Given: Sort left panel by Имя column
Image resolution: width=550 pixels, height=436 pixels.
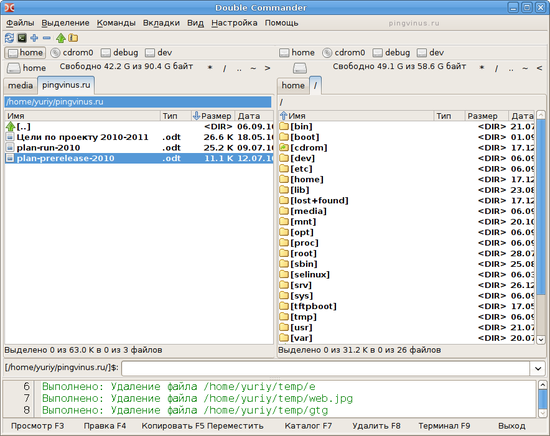Looking at the screenshot, I should tap(82, 116).
